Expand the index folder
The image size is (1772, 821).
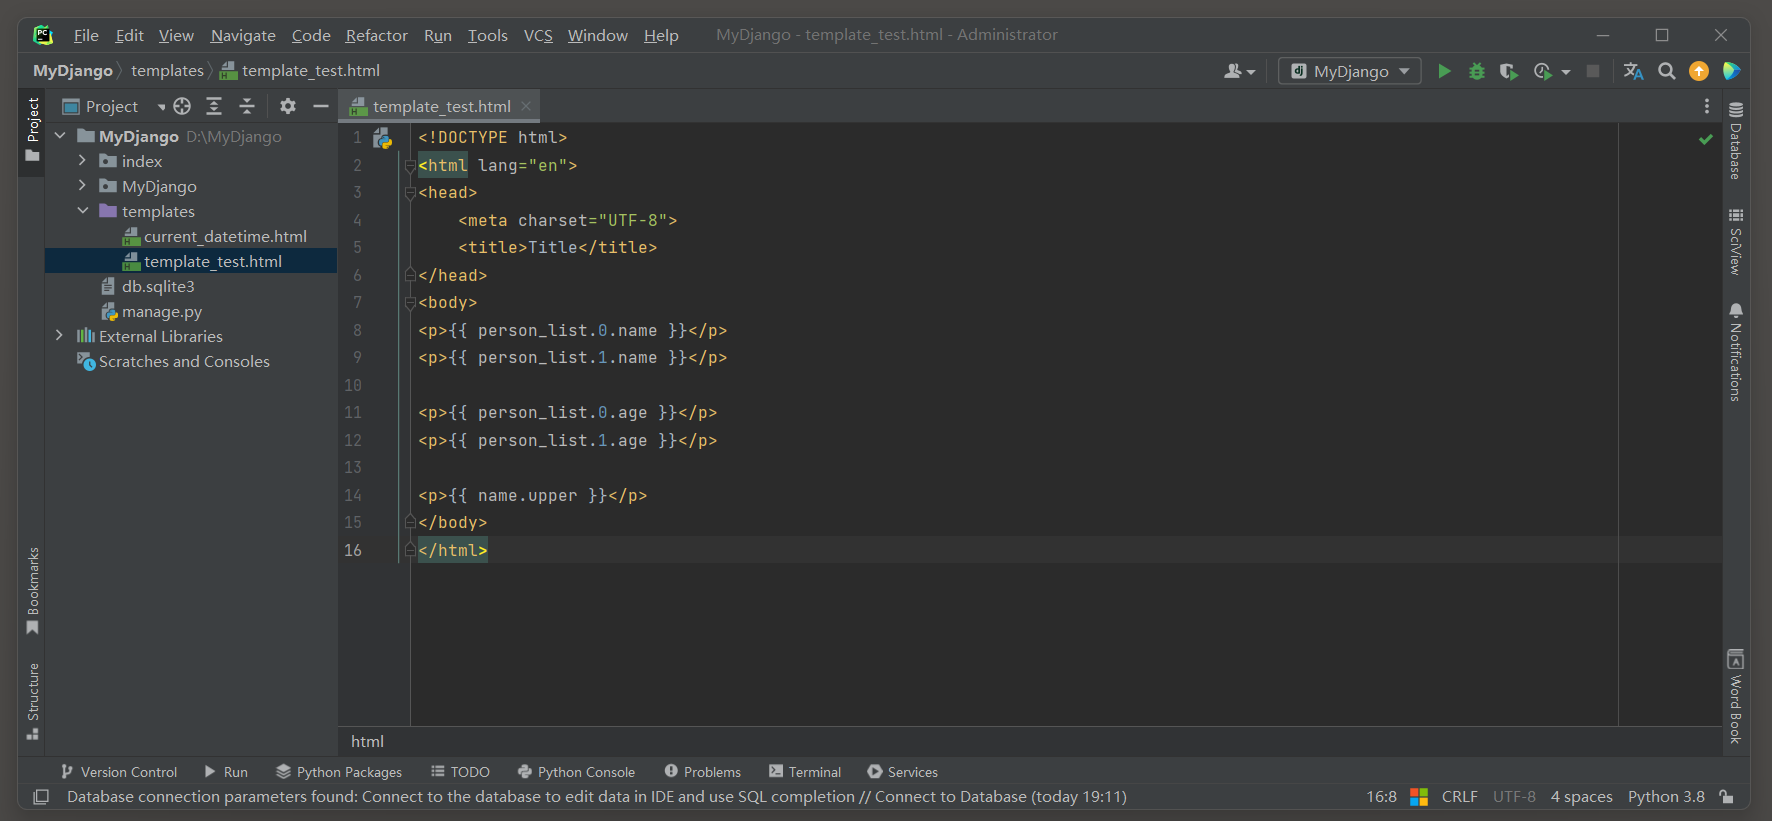tap(82, 161)
